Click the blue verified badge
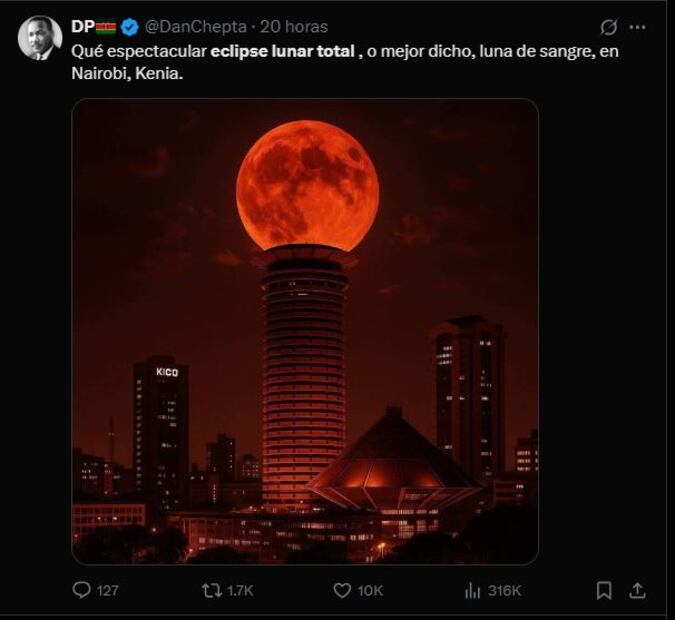This screenshot has width=675, height=620. point(130,27)
